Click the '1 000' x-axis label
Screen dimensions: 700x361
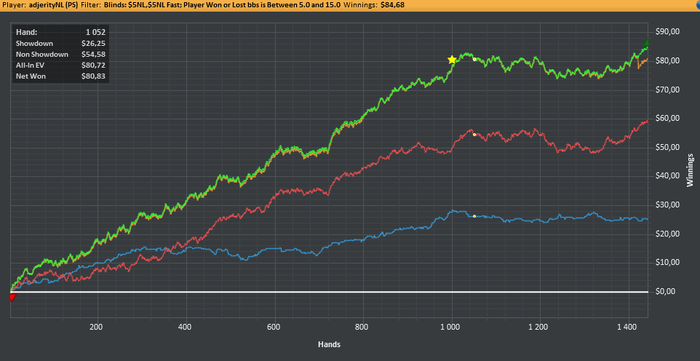click(x=451, y=327)
